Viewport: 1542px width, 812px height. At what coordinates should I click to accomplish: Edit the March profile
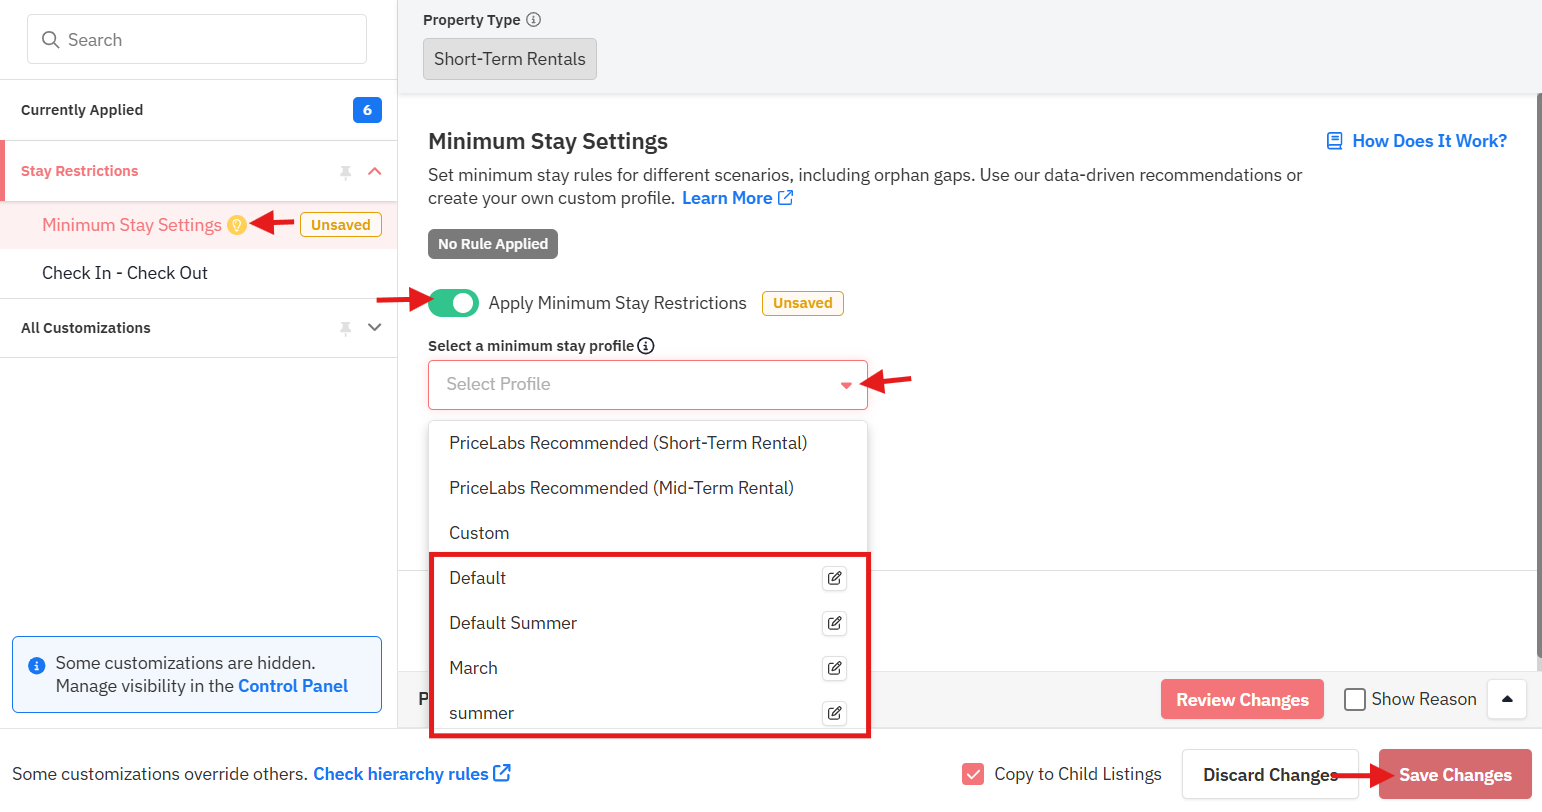[x=834, y=668]
